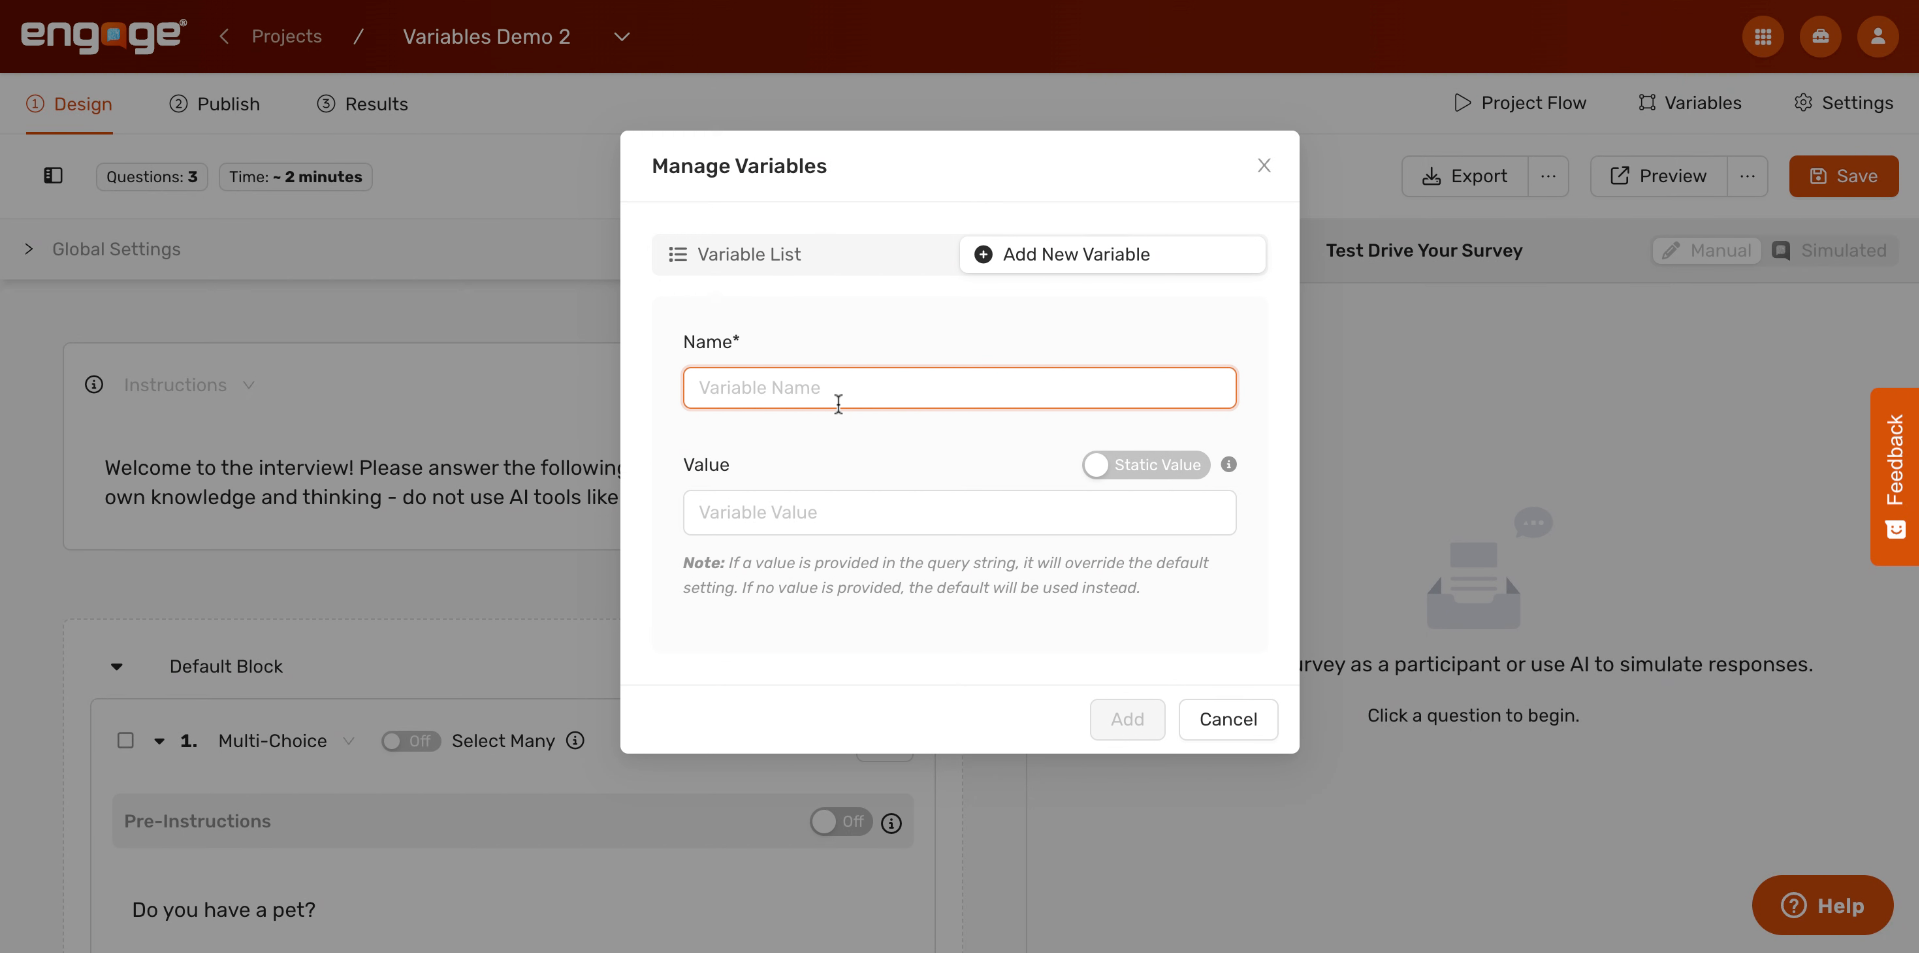Image resolution: width=1919 pixels, height=953 pixels.
Task: Open the user profile icon
Action: click(x=1878, y=37)
